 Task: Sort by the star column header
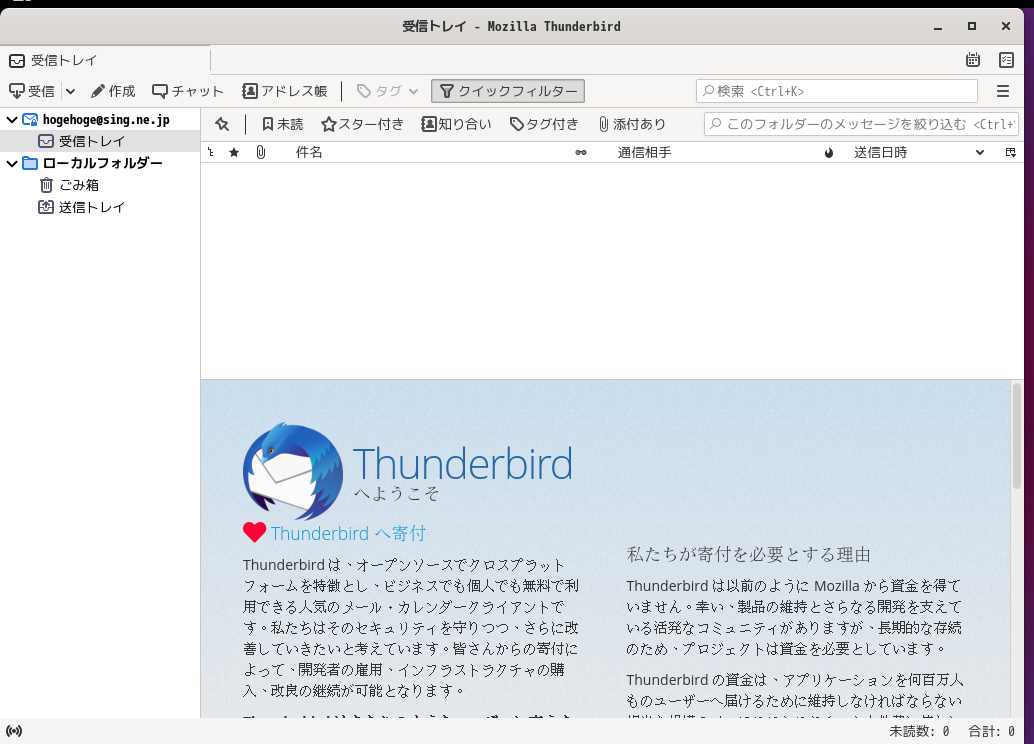234,152
